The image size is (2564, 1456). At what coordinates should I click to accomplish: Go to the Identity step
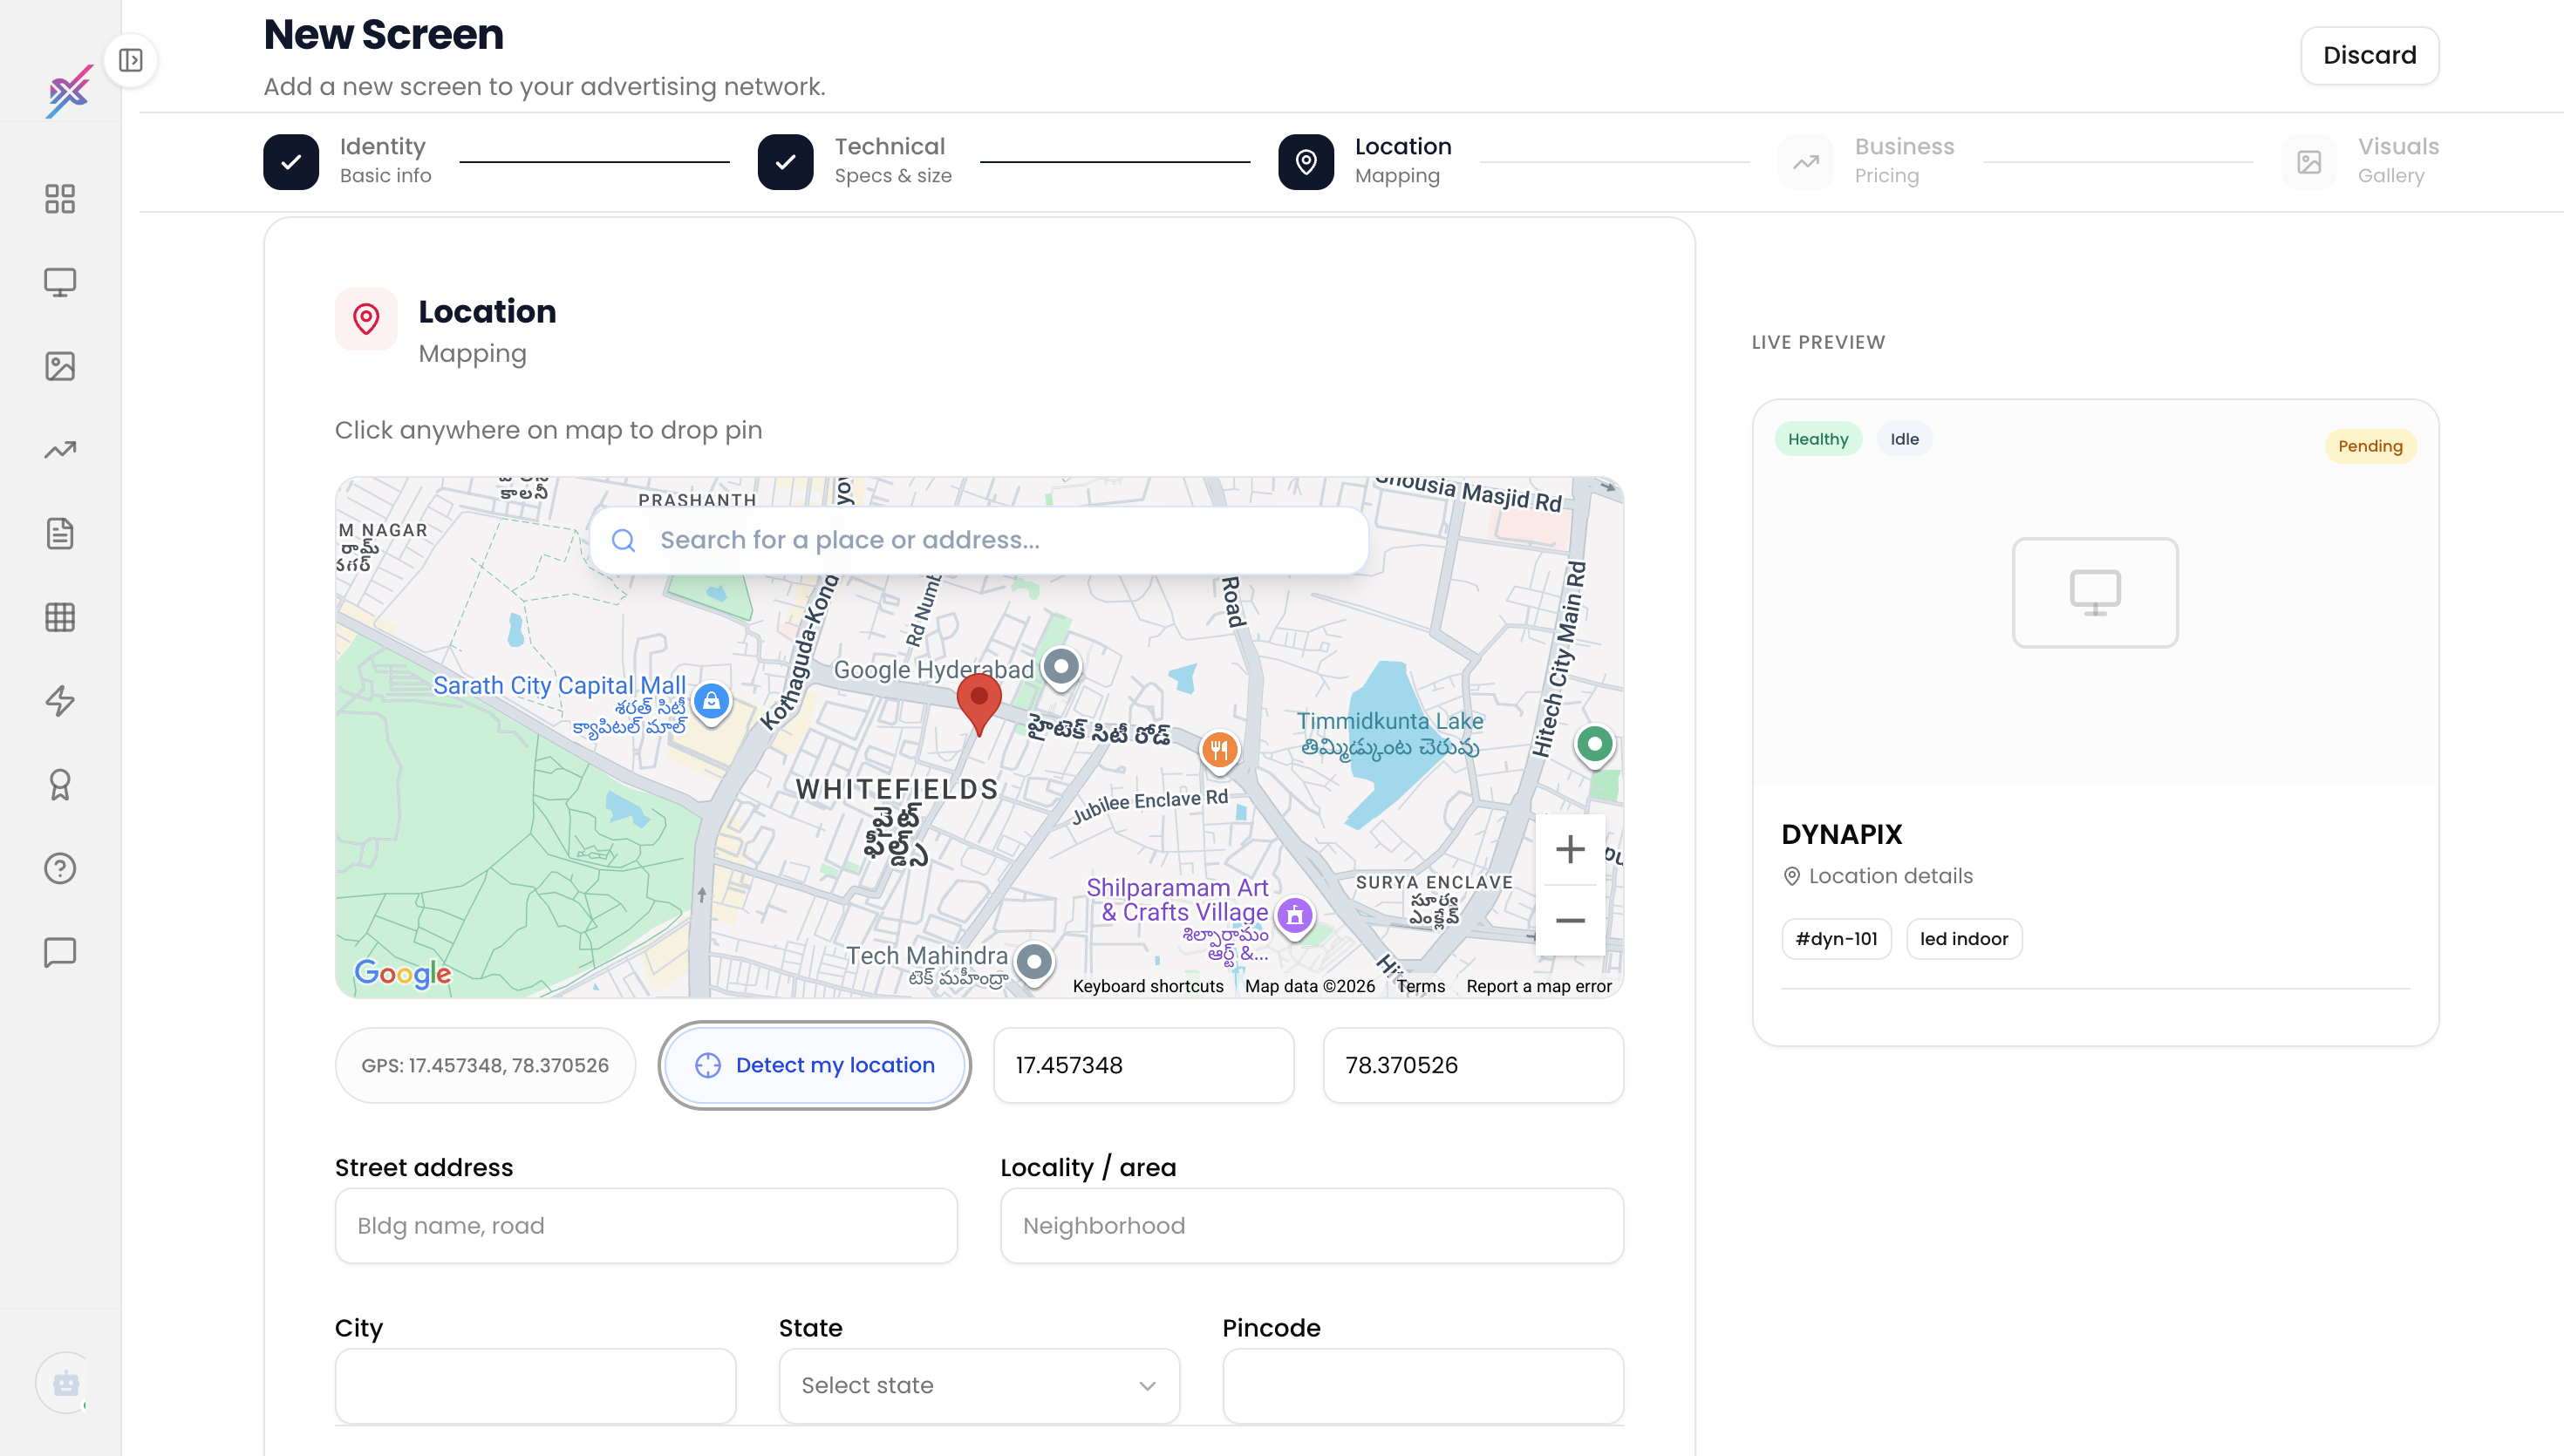348,161
